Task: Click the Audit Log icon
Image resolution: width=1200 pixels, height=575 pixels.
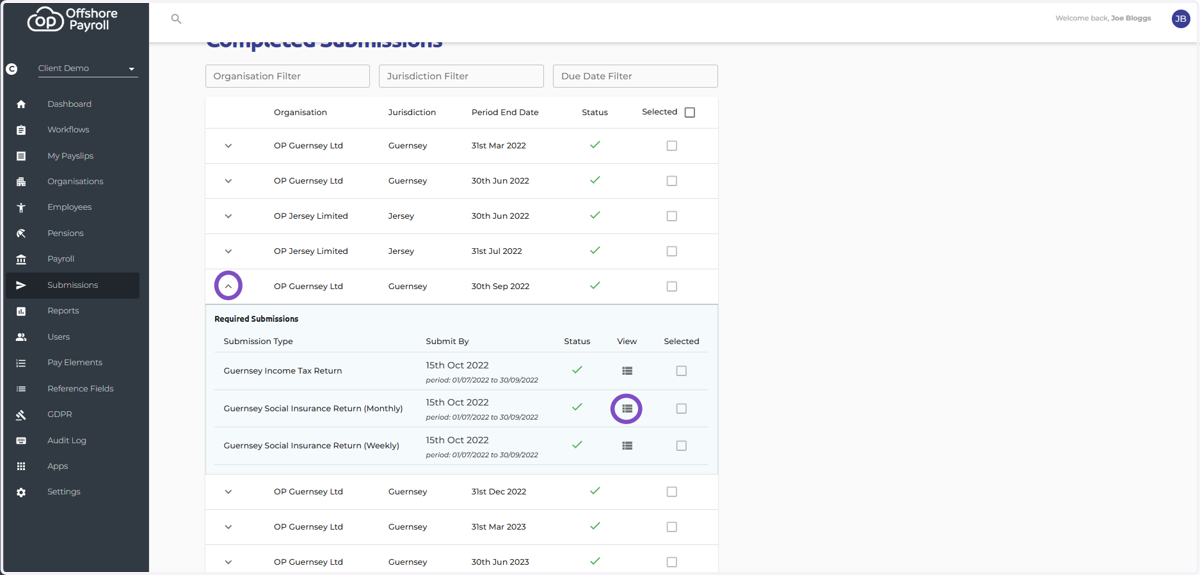Action: (21, 440)
